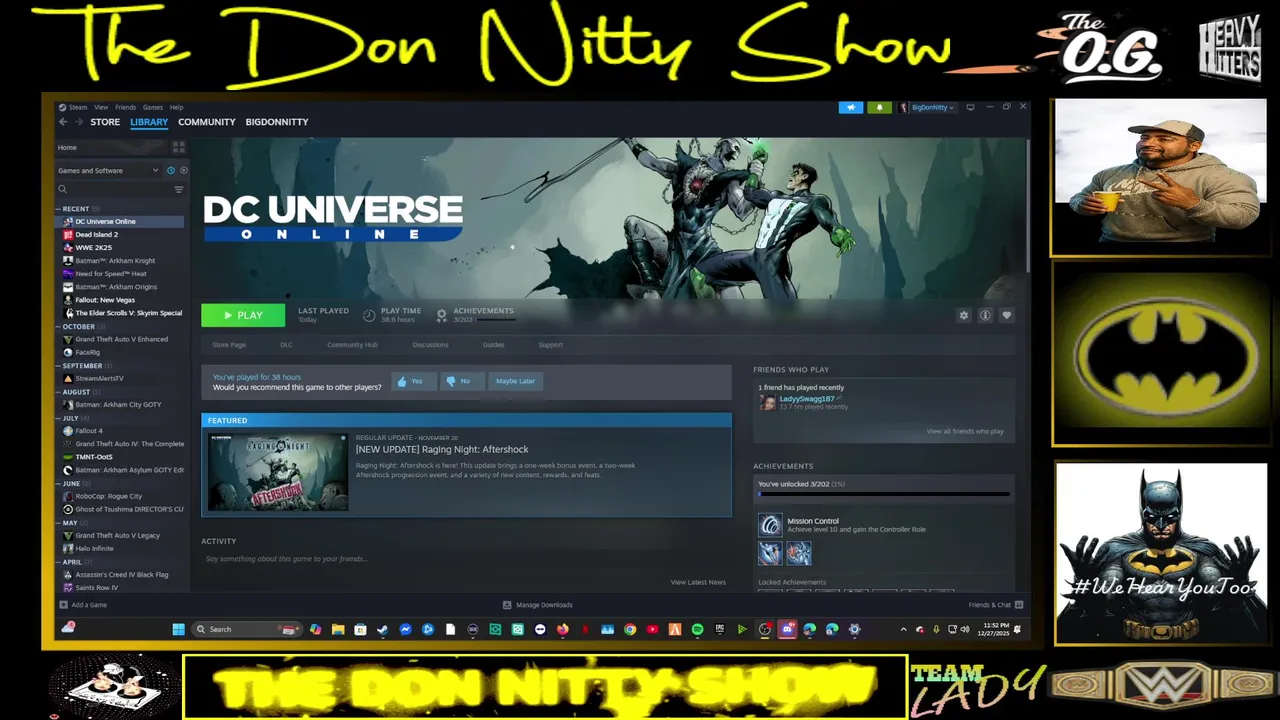Add game to favorites with heart icon
1280x720 pixels.
pyautogui.click(x=1007, y=315)
